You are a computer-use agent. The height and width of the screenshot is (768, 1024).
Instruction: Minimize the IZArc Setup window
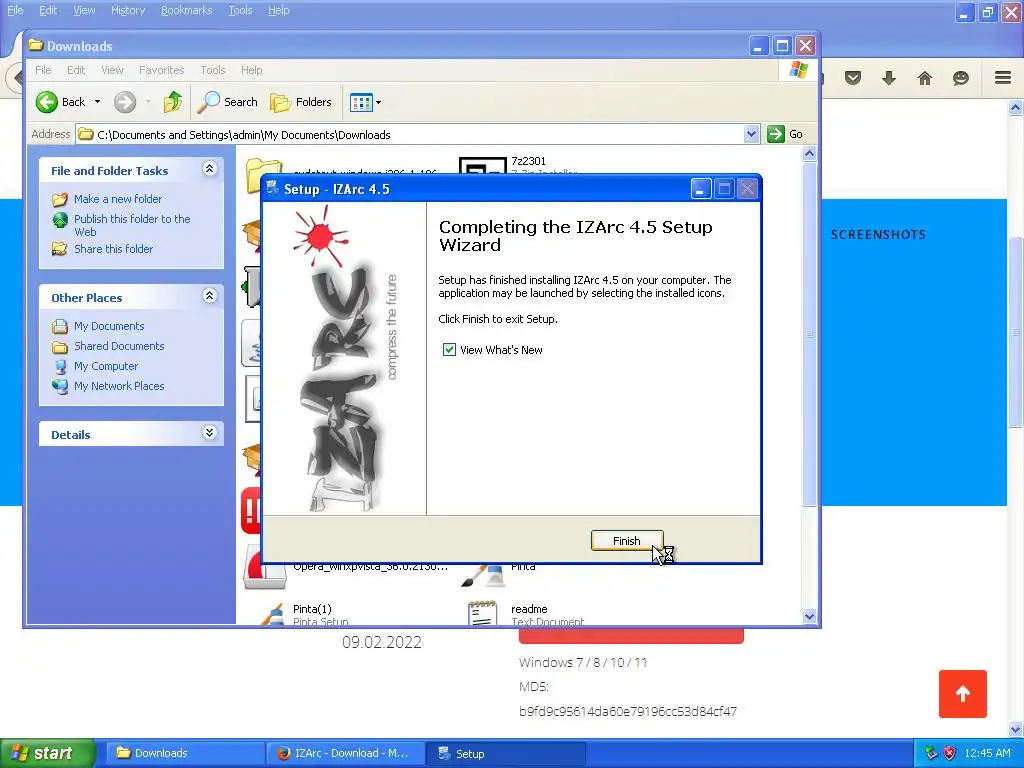pos(701,189)
